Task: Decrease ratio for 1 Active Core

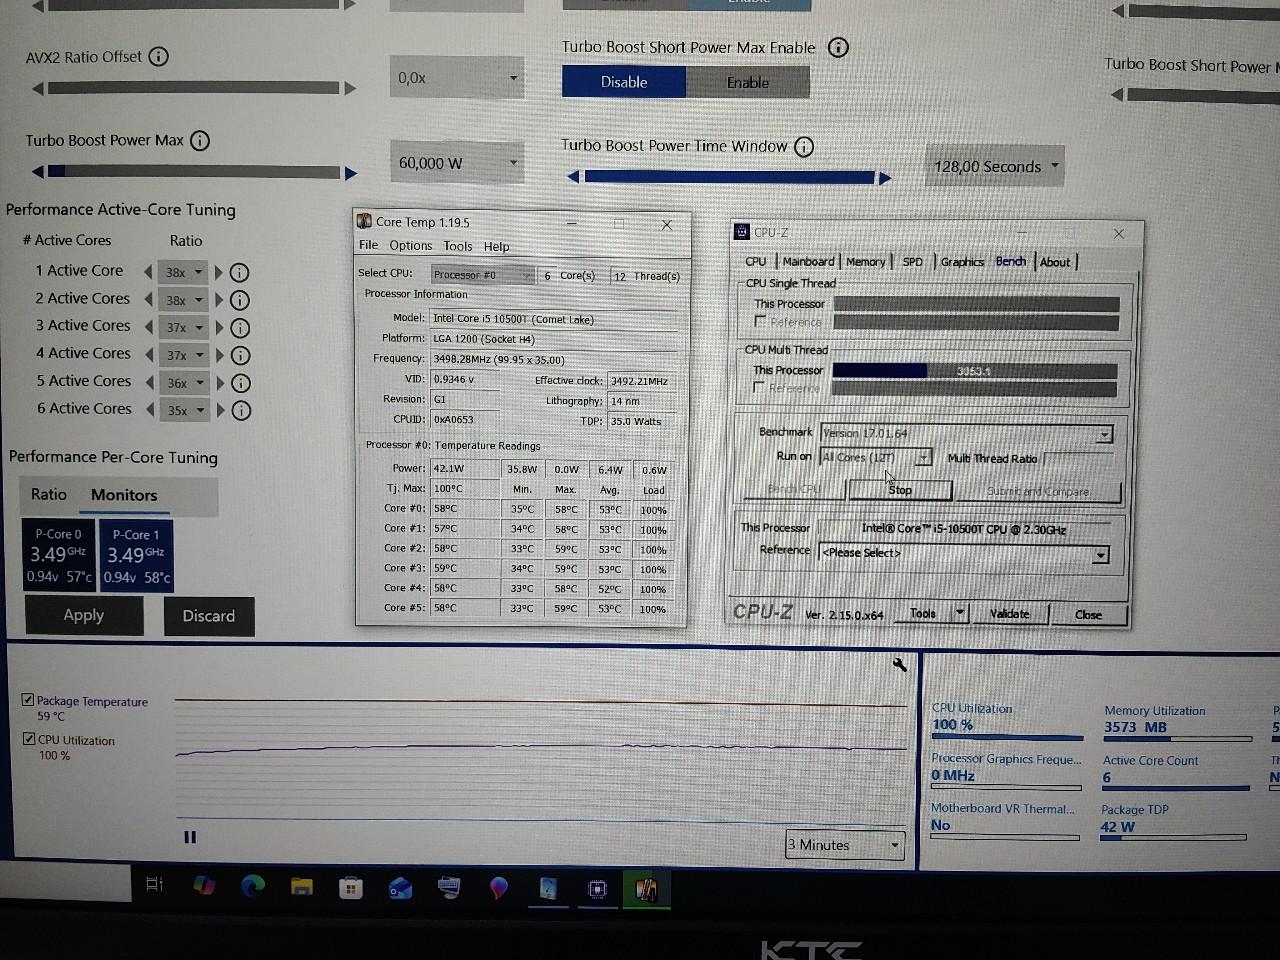Action: 149,272
